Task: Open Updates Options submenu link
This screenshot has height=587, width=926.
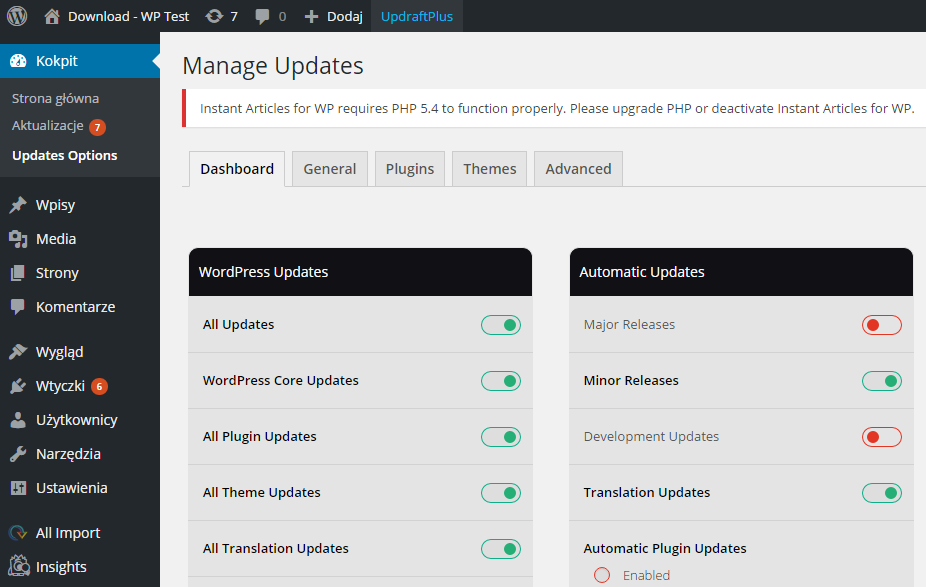Action: pyautogui.click(x=65, y=155)
